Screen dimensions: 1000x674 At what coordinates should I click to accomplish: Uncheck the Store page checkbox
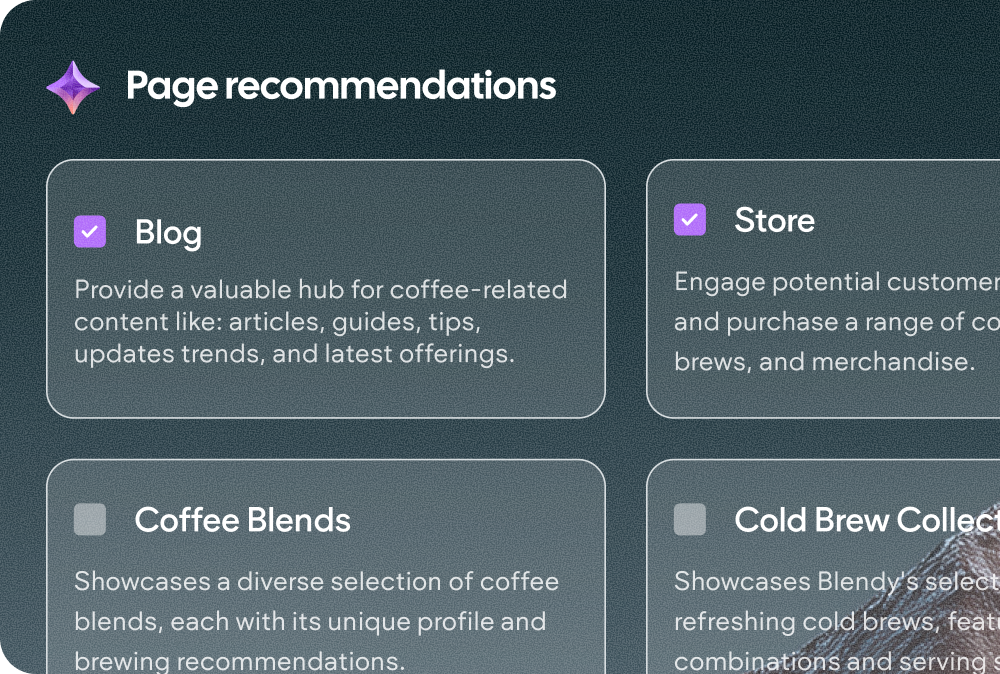point(690,219)
